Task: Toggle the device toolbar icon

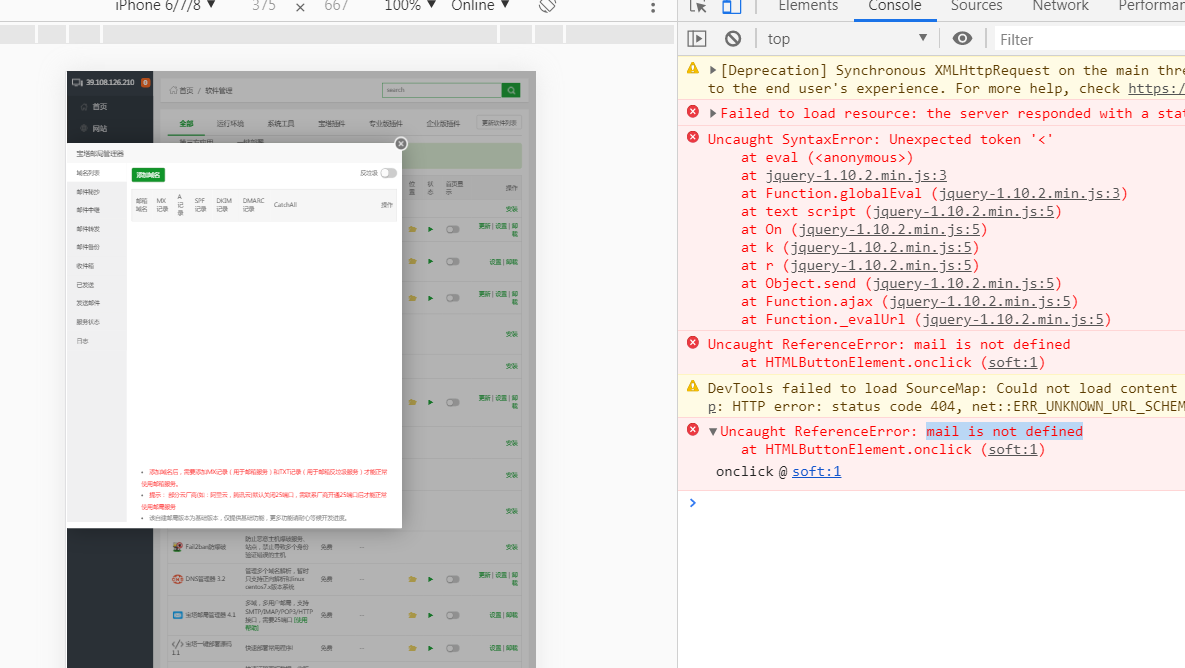Action: pos(731,6)
